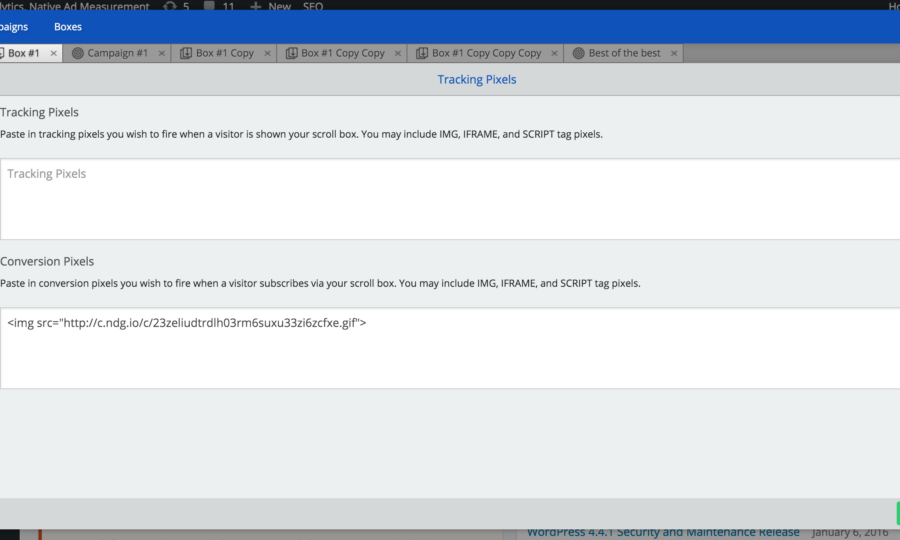Close the Box #1 Copy Copy tab
The height and width of the screenshot is (540, 900).
coord(397,53)
